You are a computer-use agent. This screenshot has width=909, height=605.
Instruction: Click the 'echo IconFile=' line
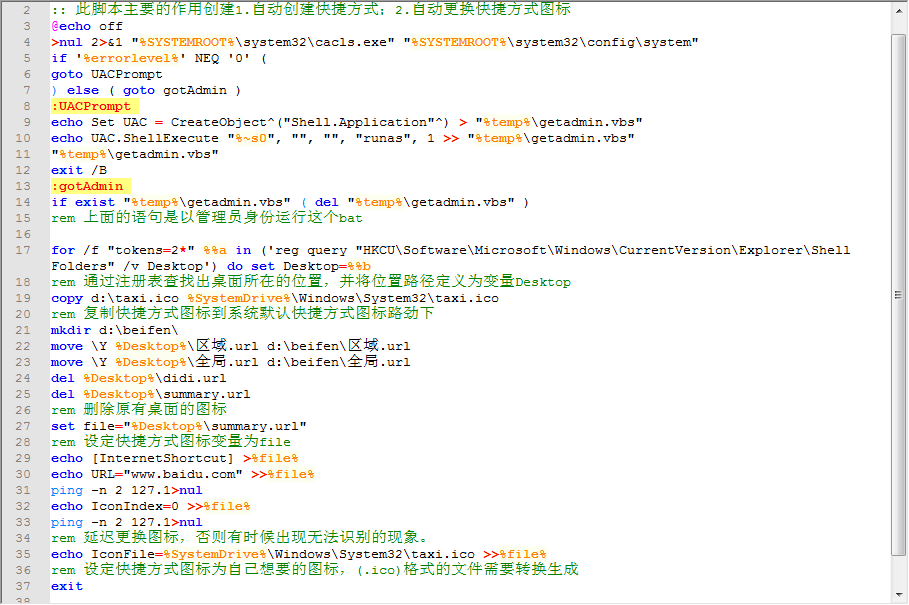(299, 555)
